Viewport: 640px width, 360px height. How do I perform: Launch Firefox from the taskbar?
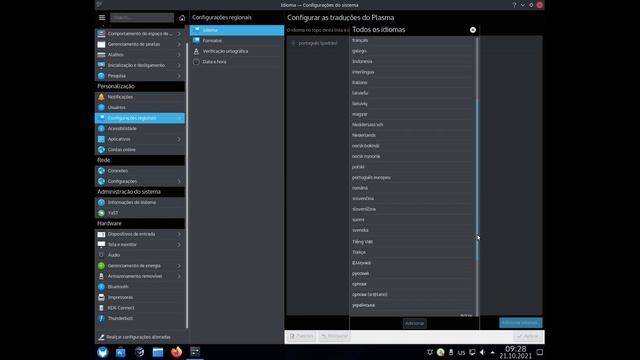pos(176,352)
